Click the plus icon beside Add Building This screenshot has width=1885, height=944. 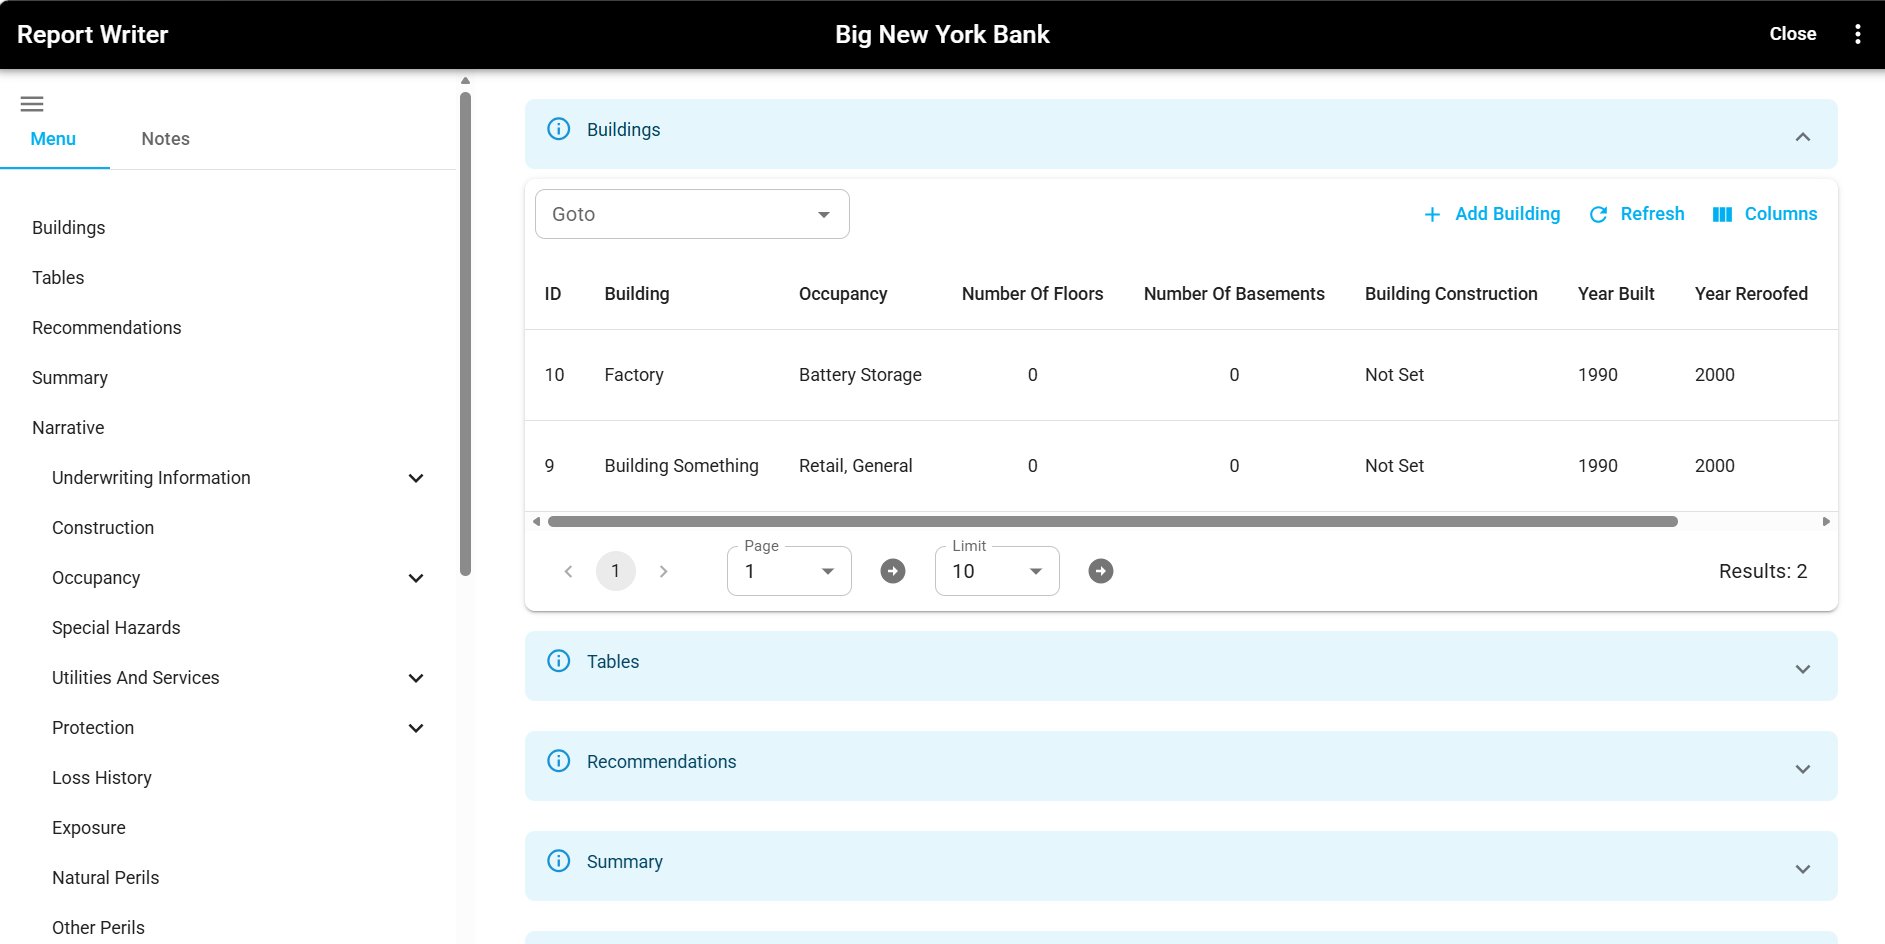[1432, 214]
